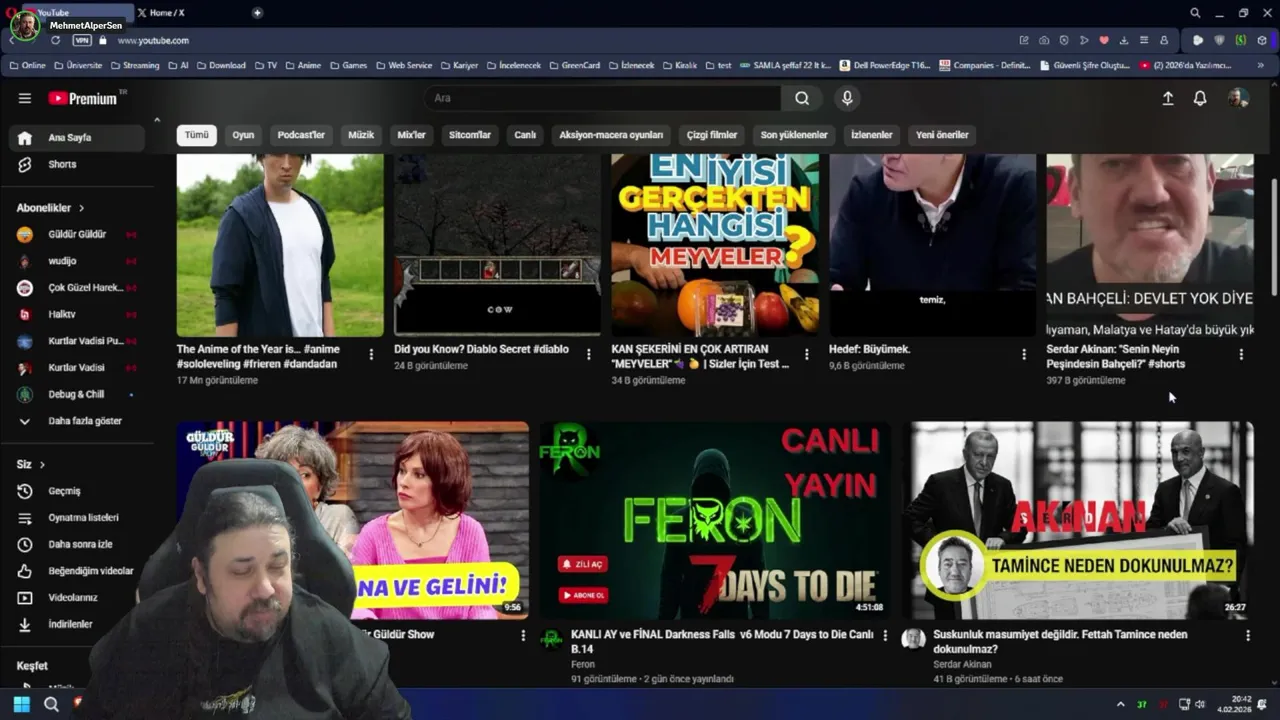Screen dimensions: 1280x720
Task: Open the YouTube account avatar menu
Action: (1238, 98)
